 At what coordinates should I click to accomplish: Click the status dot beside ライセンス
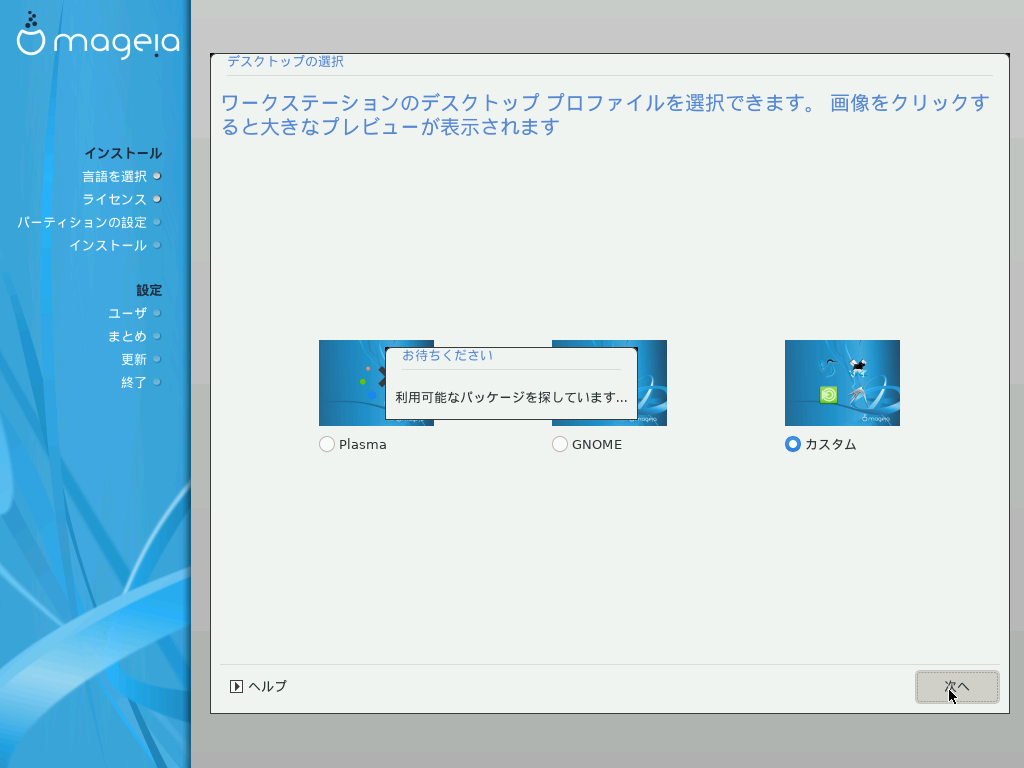tap(157, 199)
